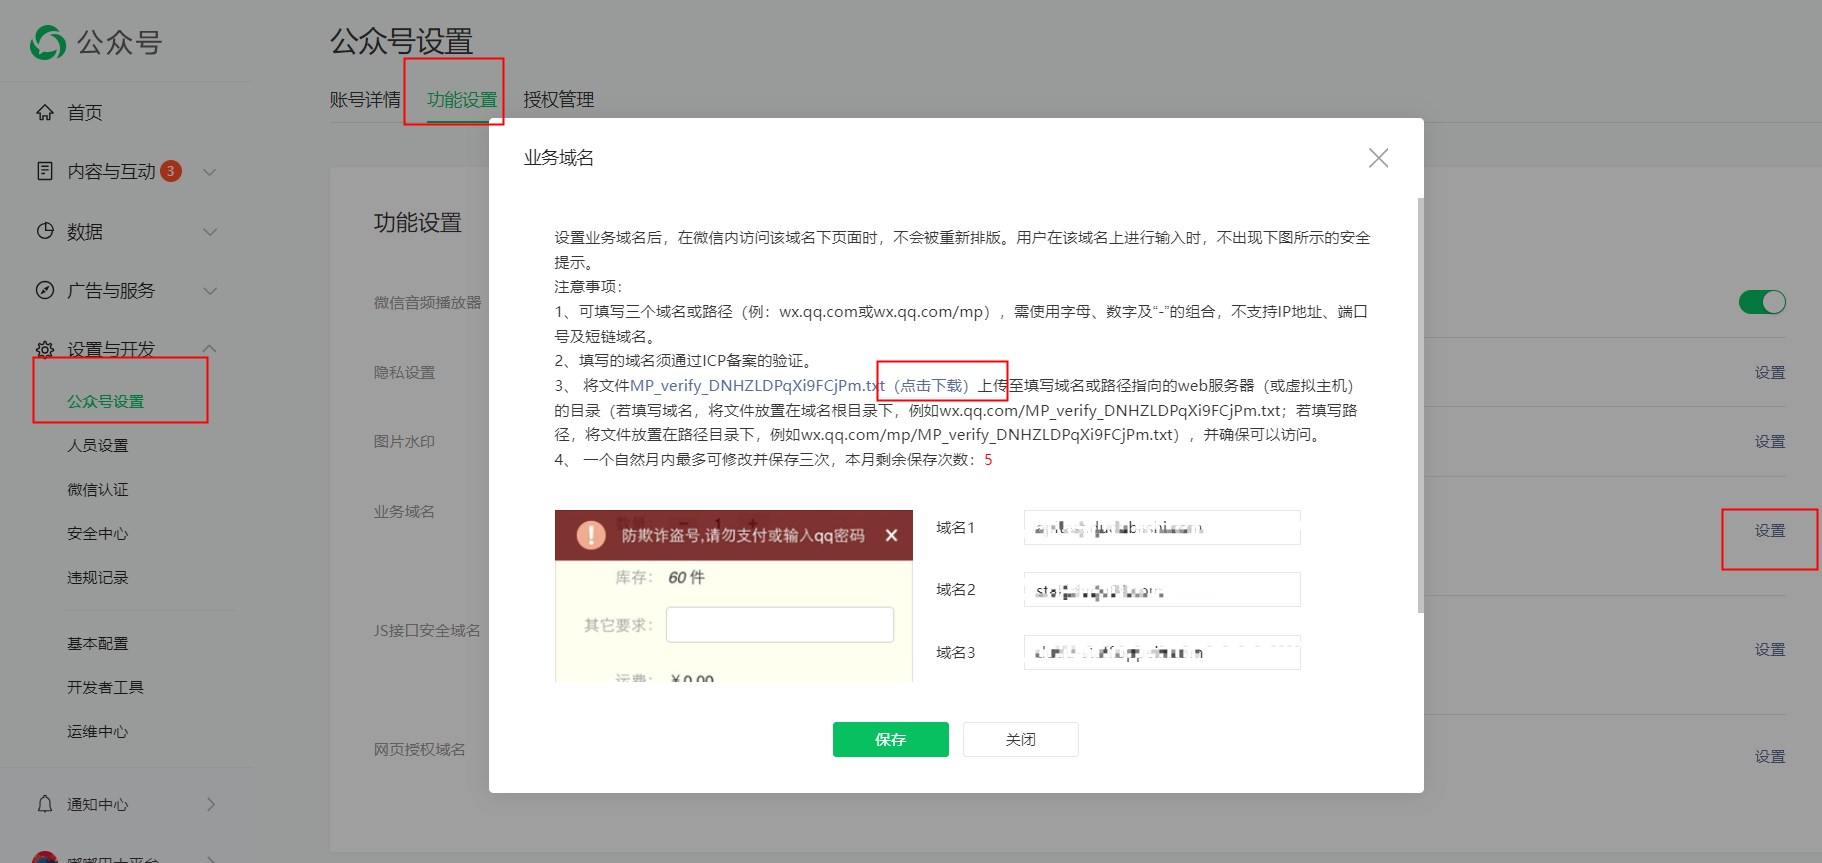Screen dimensions: 1822x863
Task: Click the warning exclamation icon in banner
Action: tap(591, 535)
